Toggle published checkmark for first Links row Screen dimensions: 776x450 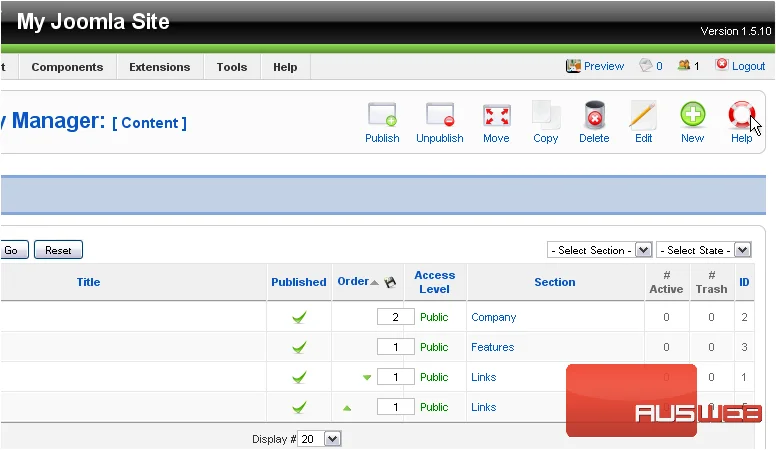point(299,378)
